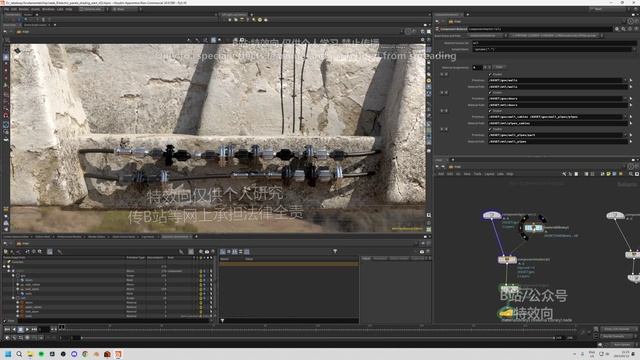Open the network editor Add menu
Viewport: 640px width, 360px height.
point(441,174)
